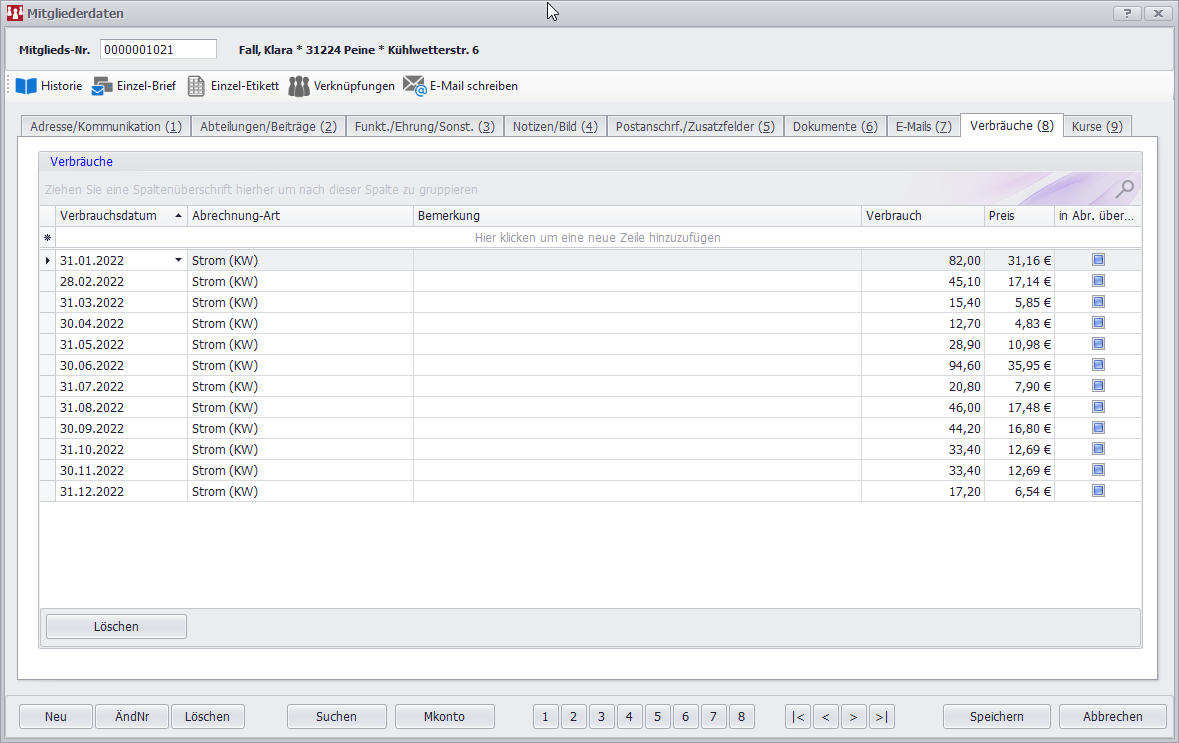Click the Einzel-Etikett label icon
Viewport: 1179px width, 743px height.
point(197,86)
